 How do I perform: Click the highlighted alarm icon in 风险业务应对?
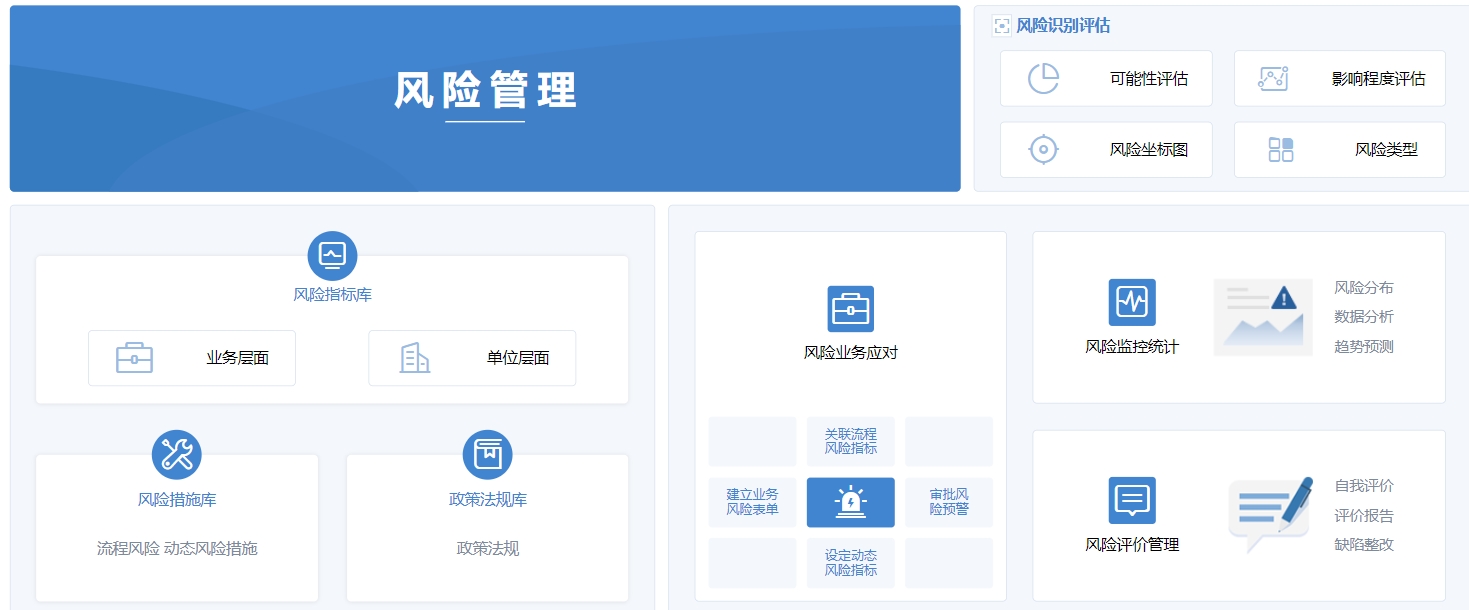850,503
